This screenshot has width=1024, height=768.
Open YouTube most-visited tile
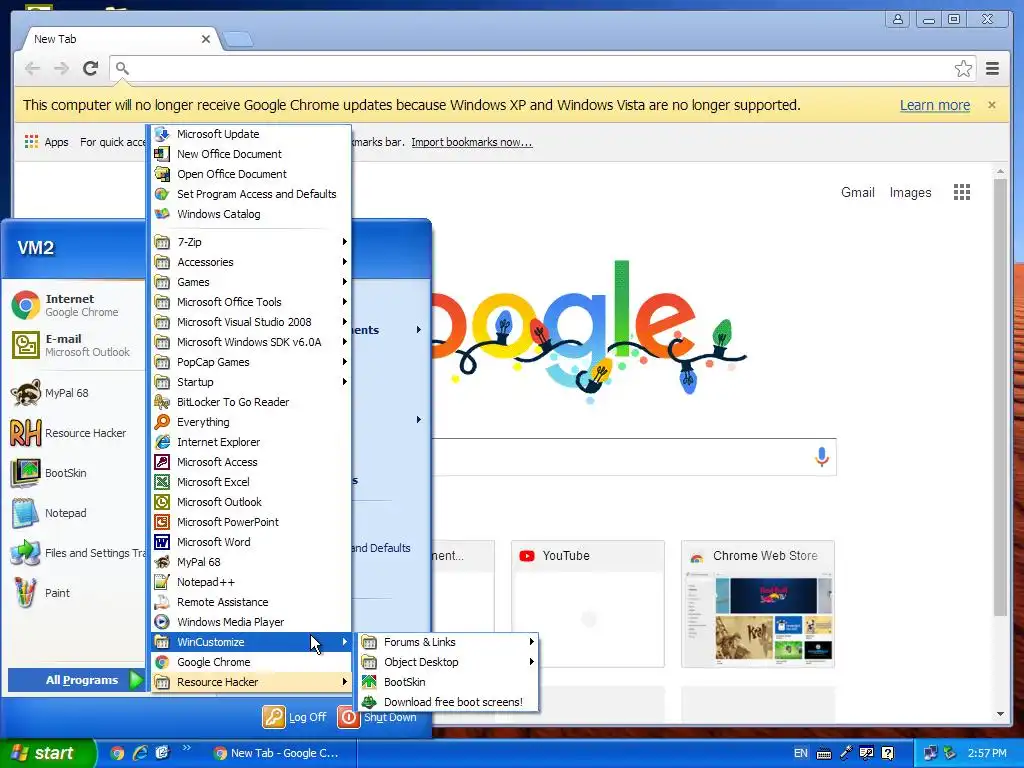click(588, 603)
